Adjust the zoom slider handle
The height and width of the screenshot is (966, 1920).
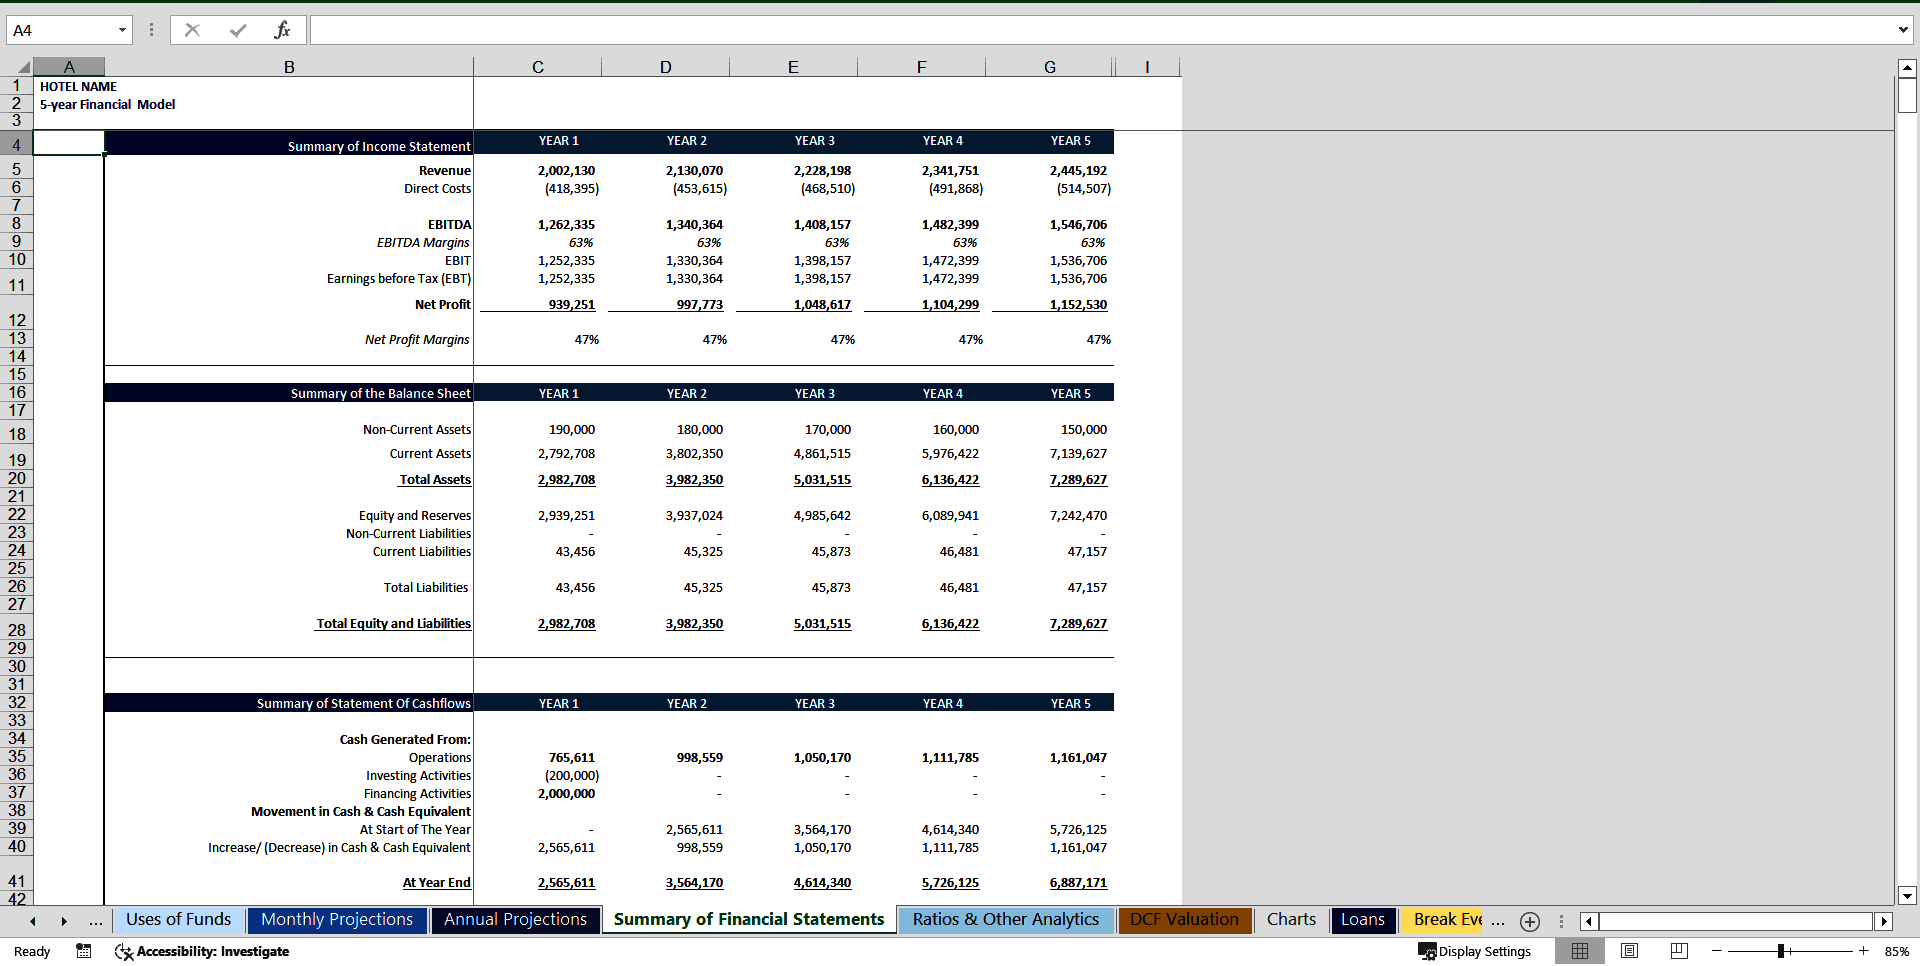[x=1781, y=951]
